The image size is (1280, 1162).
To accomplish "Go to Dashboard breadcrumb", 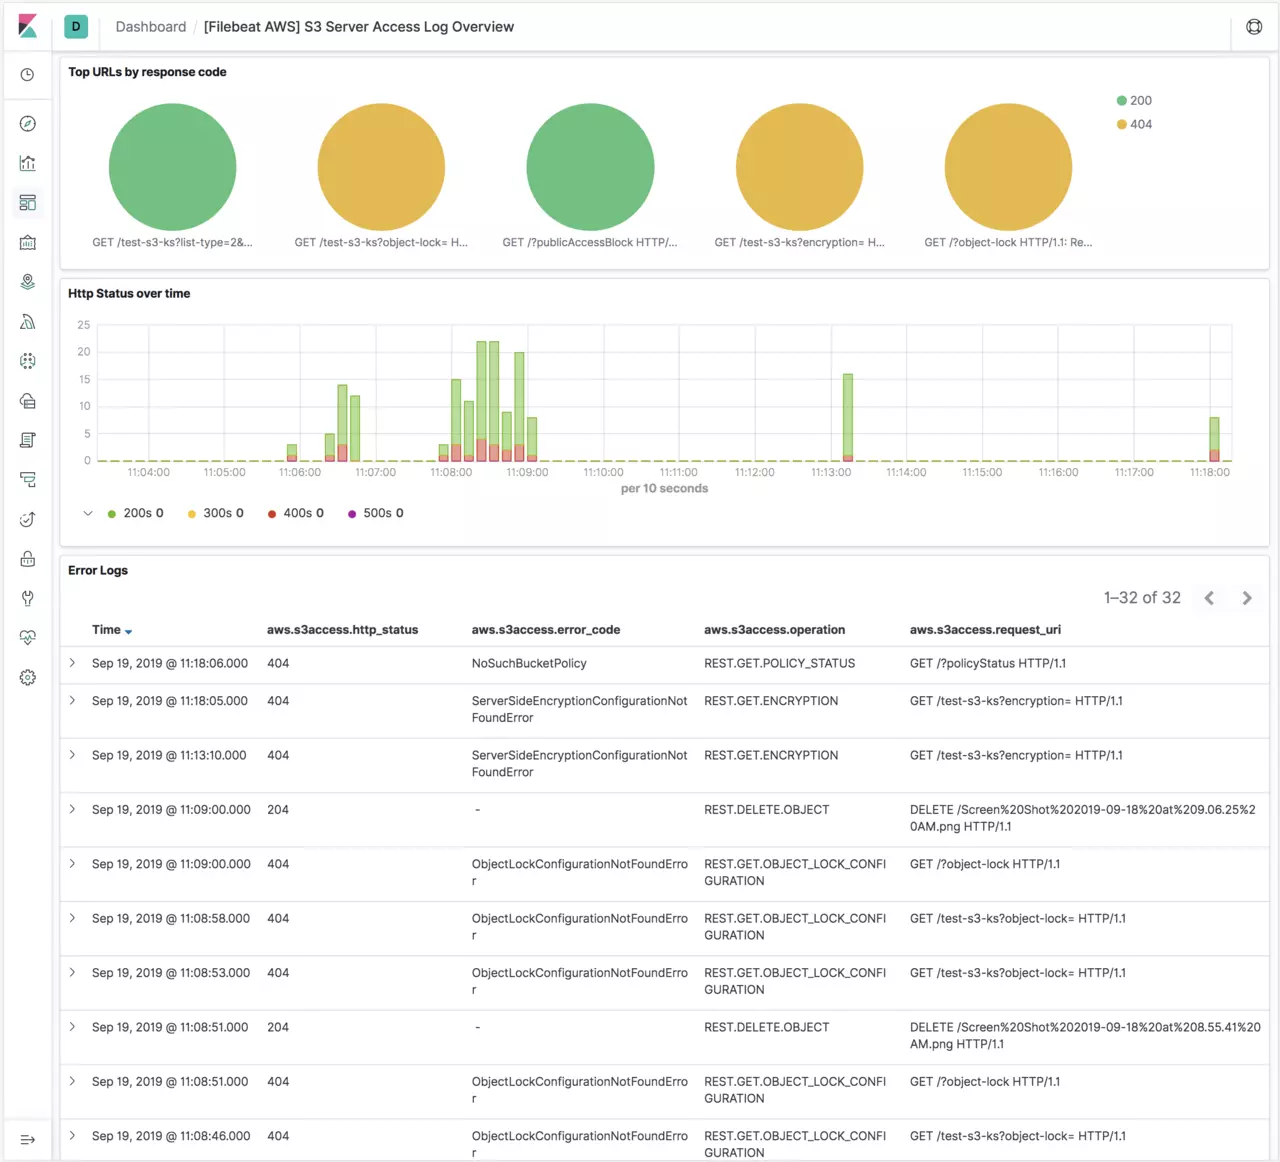I will (150, 27).
